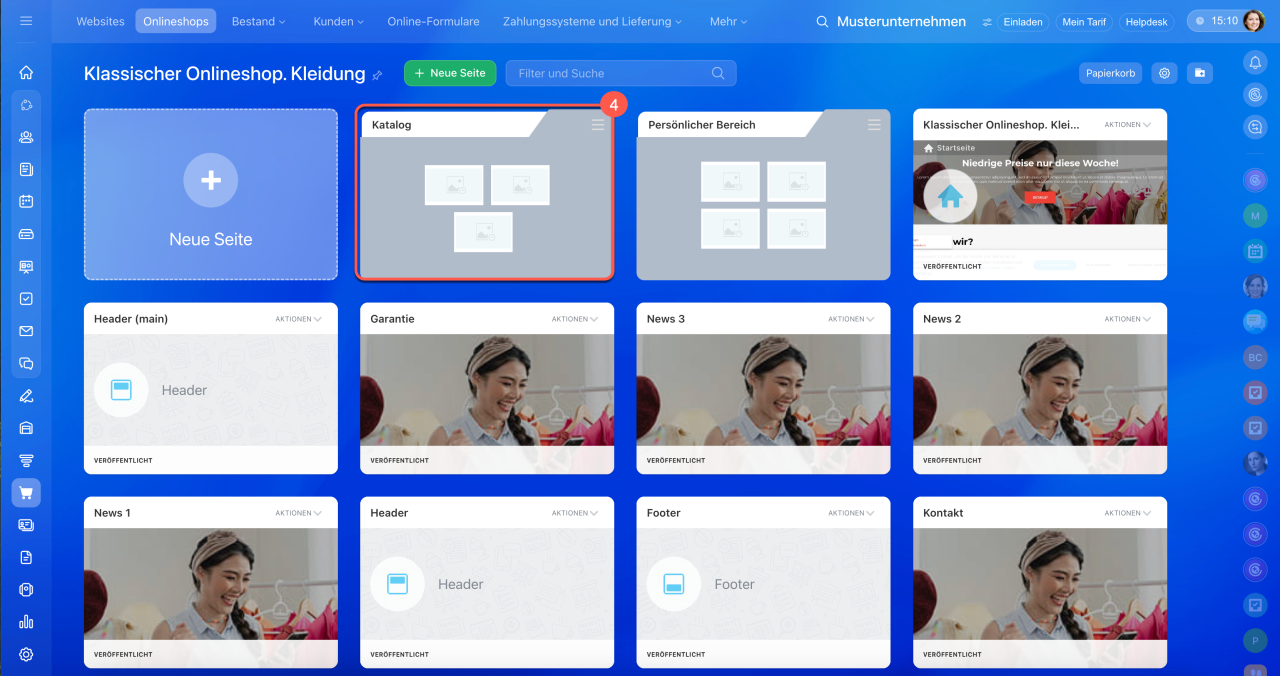This screenshot has height=676, width=1280.
Task: Click the notifications bell icon
Action: (1255, 62)
